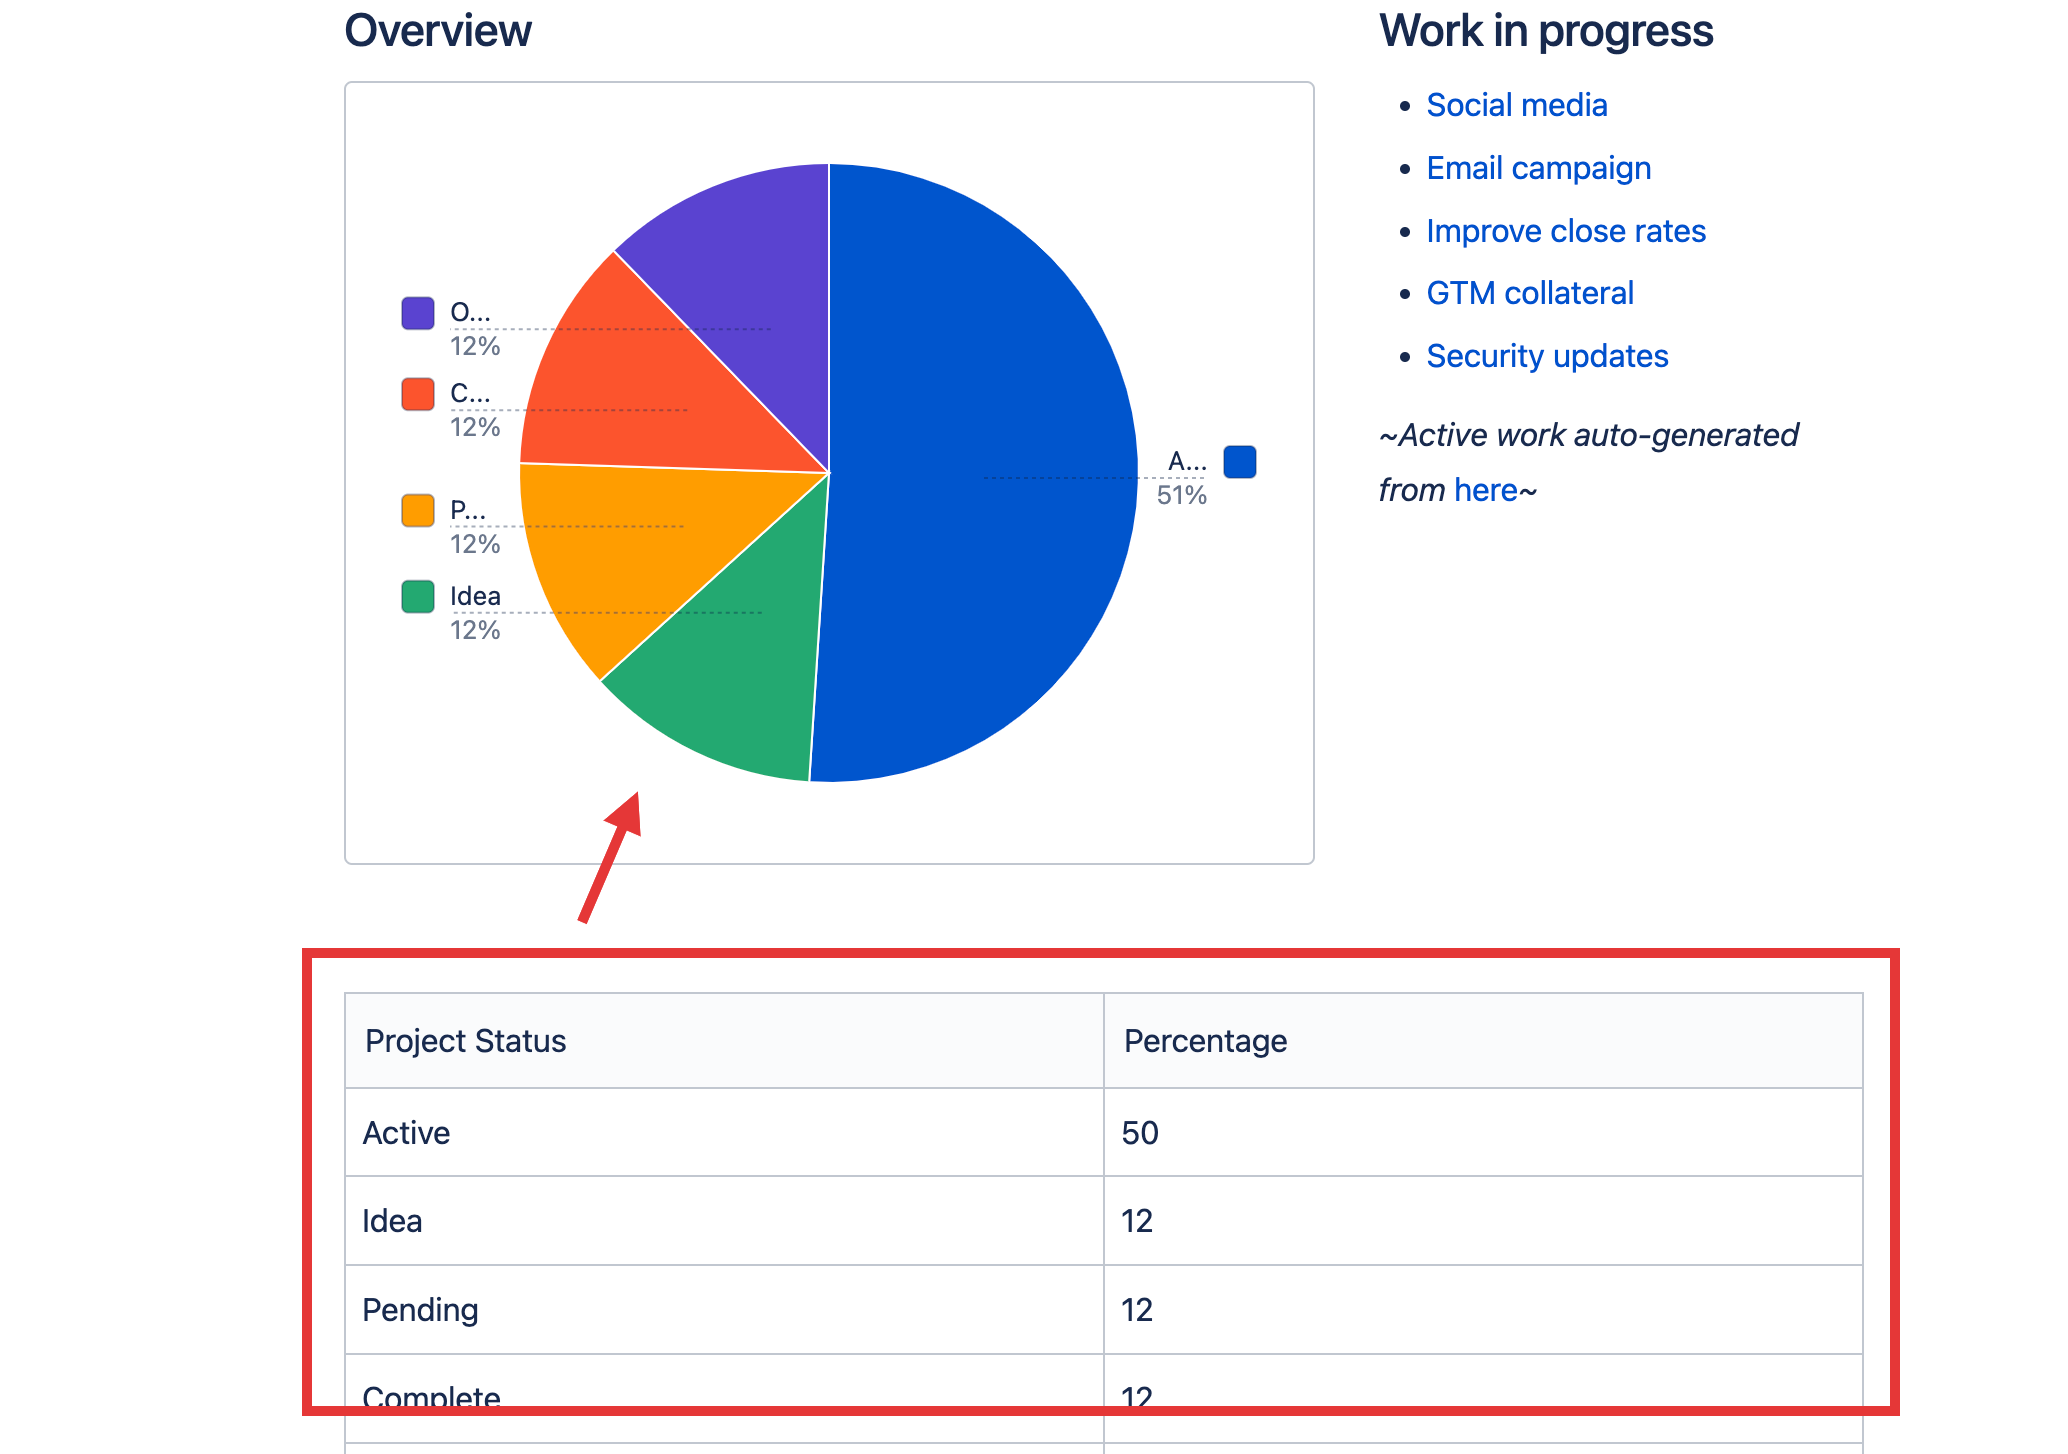Click the 51% legend value

coord(1182,495)
